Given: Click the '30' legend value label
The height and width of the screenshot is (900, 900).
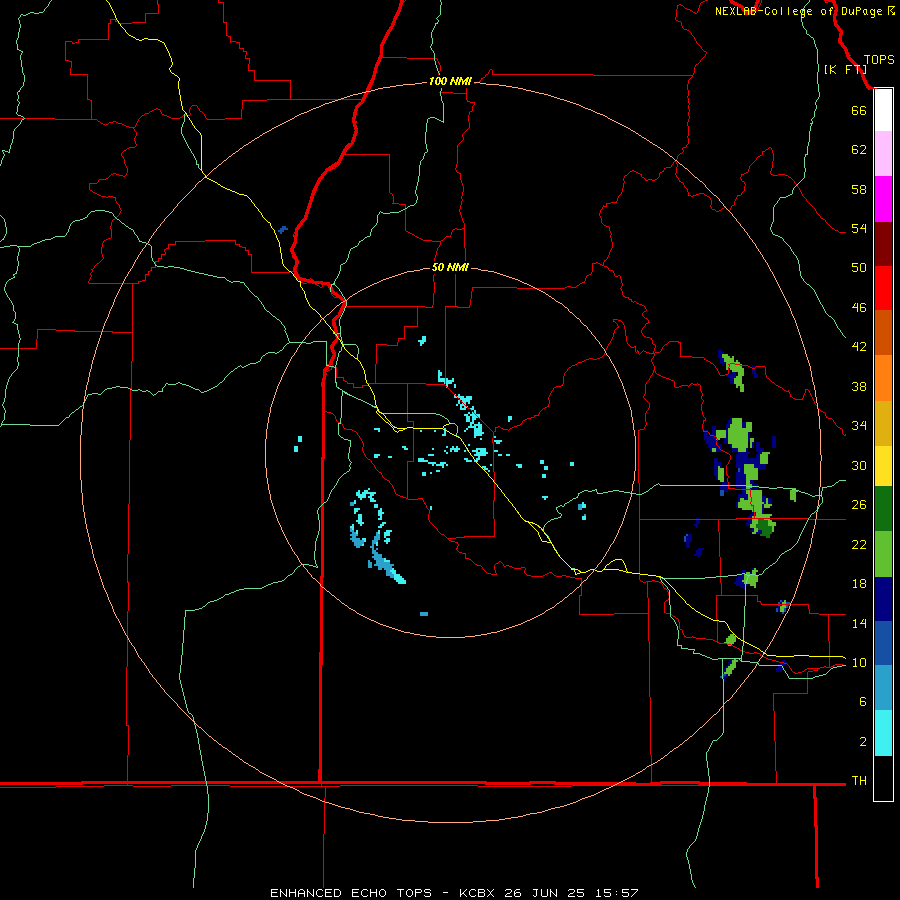Looking at the screenshot, I should pyautogui.click(x=859, y=465).
